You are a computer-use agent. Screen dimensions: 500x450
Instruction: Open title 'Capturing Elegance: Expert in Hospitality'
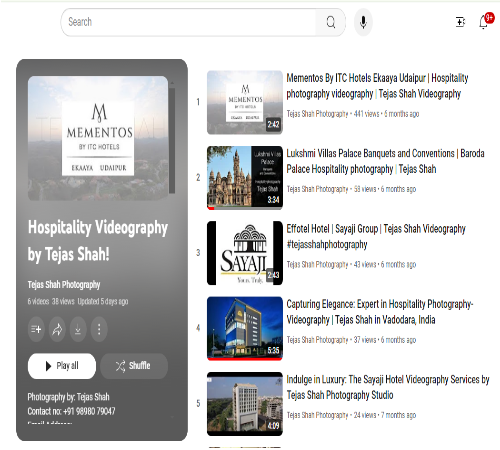(380, 312)
